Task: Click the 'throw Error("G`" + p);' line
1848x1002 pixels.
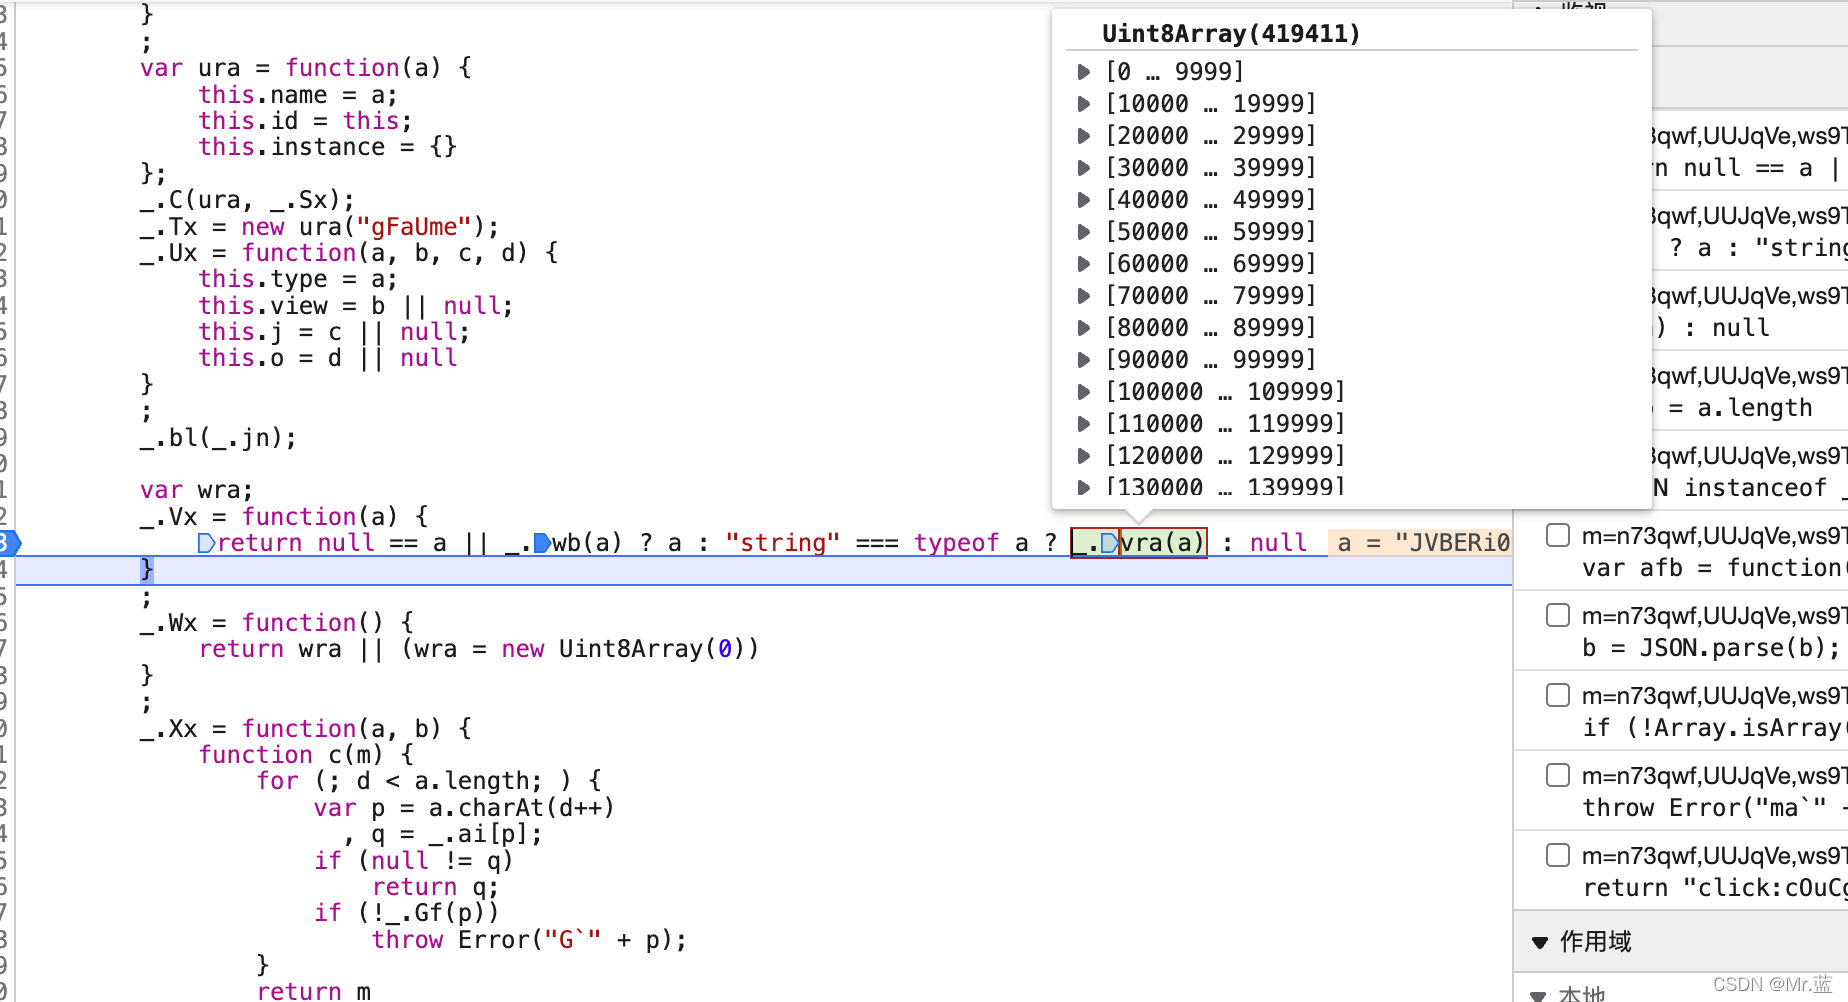Action: (529, 940)
